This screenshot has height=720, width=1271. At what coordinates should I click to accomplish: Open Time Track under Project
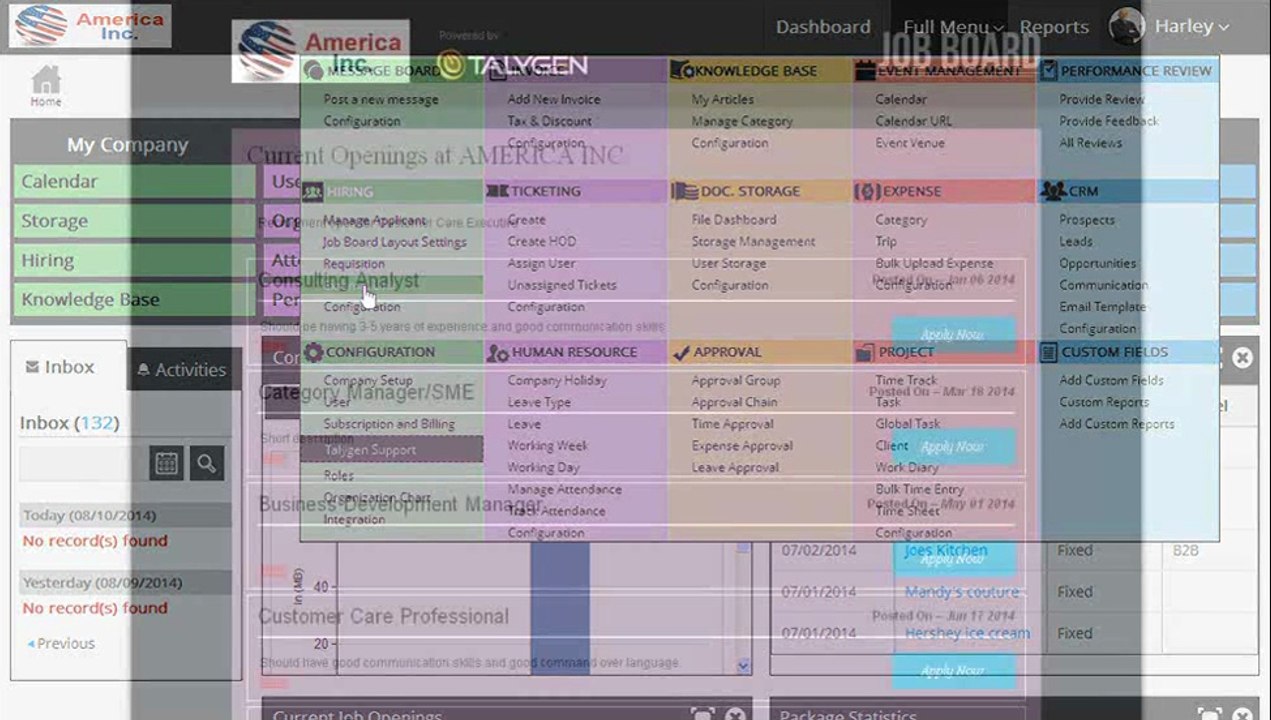point(907,380)
